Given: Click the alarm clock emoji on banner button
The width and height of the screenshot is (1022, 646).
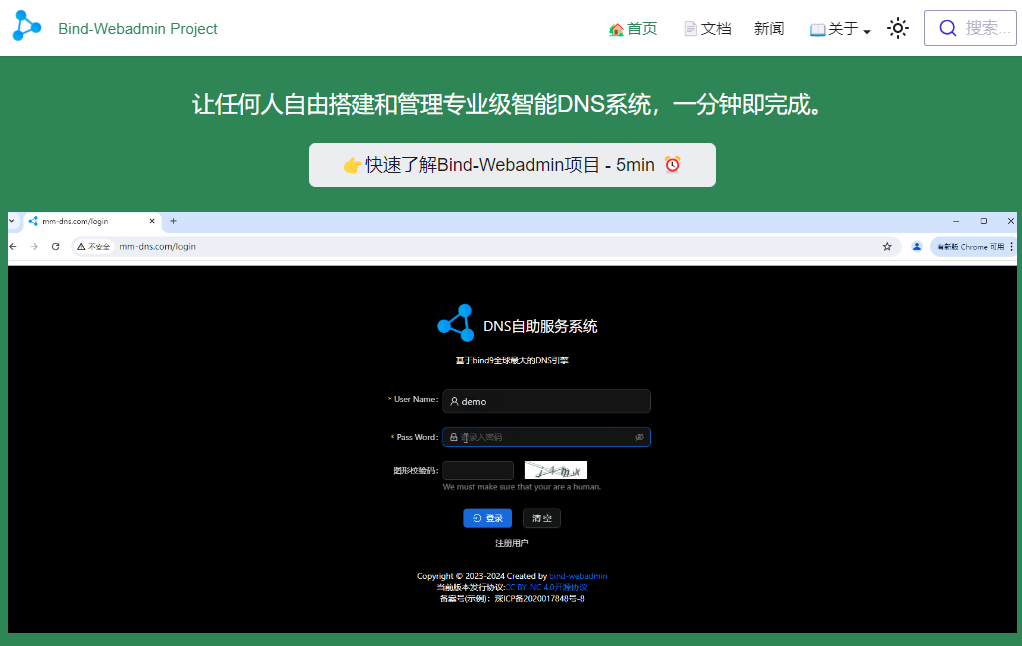Looking at the screenshot, I should (673, 164).
